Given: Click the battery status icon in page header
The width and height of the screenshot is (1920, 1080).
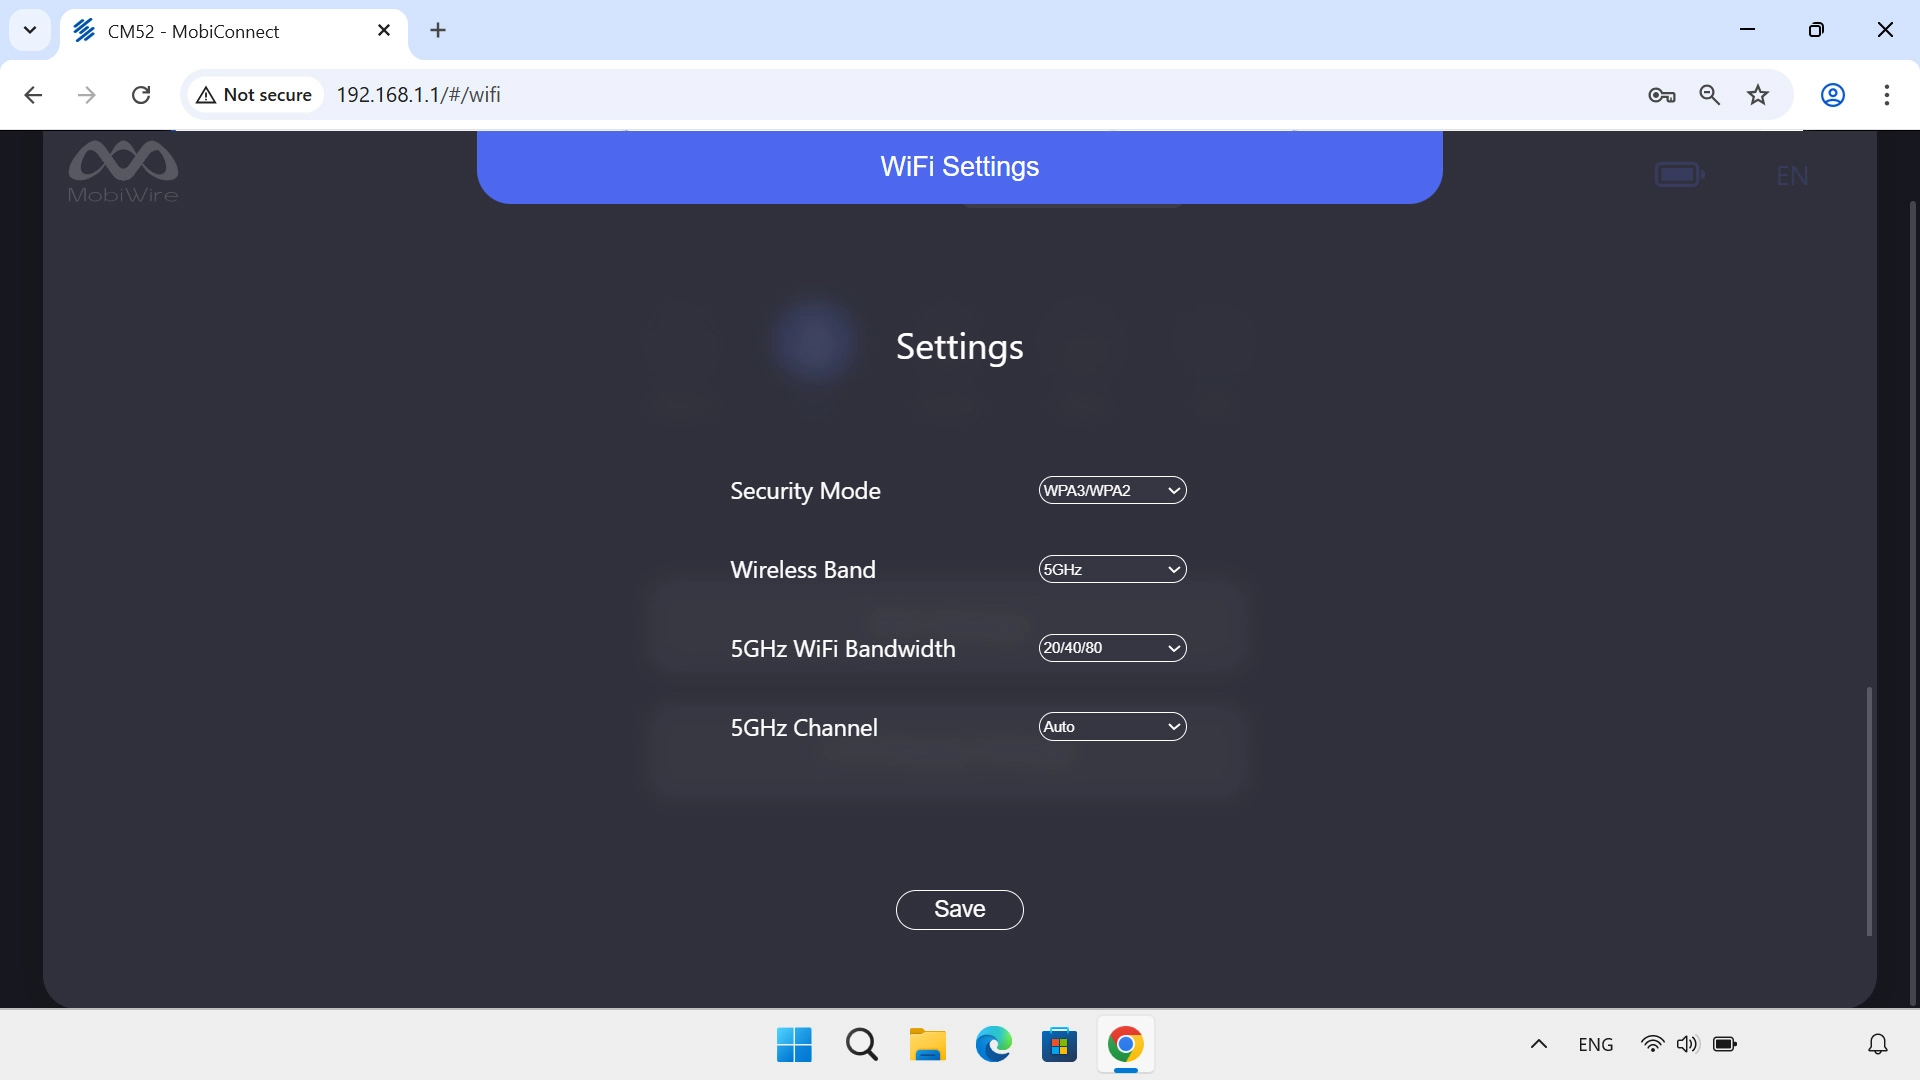Looking at the screenshot, I should point(1679,175).
